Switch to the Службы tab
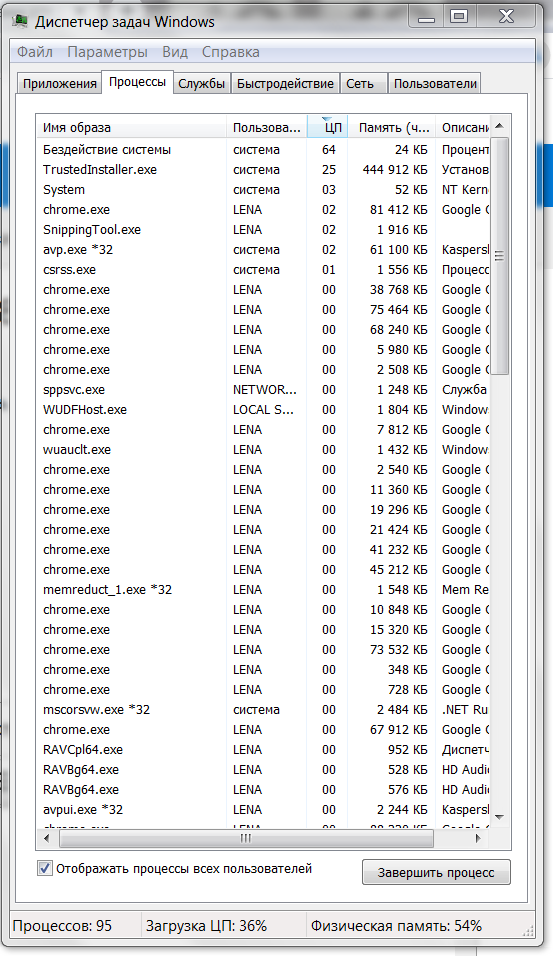The height and width of the screenshot is (956, 553). (202, 84)
